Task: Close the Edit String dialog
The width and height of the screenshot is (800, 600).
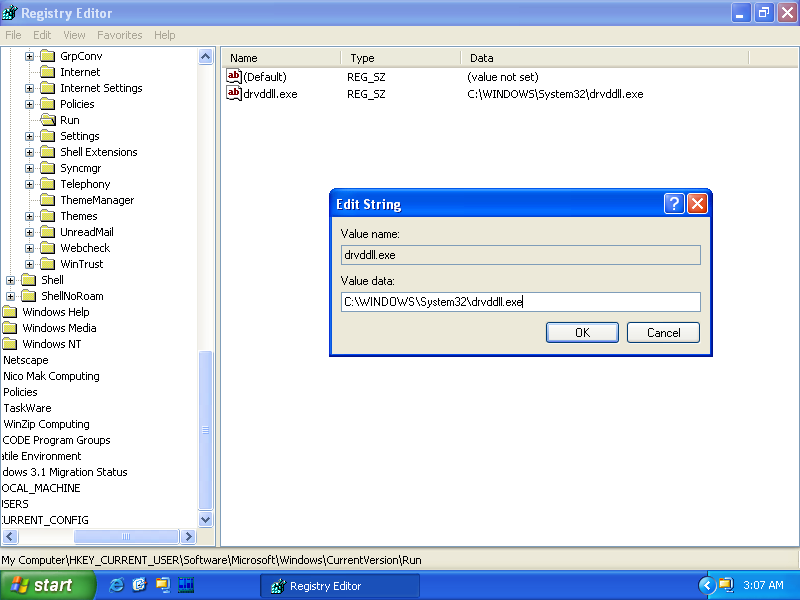Action: (x=697, y=204)
